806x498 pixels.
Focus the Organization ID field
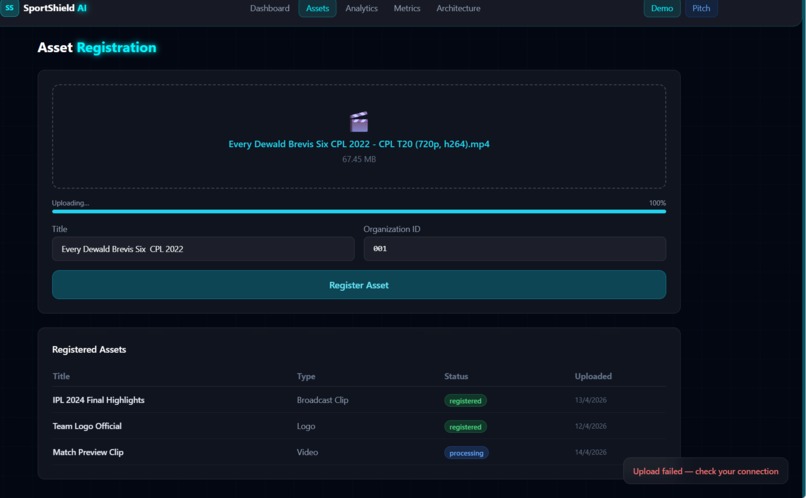pos(515,249)
